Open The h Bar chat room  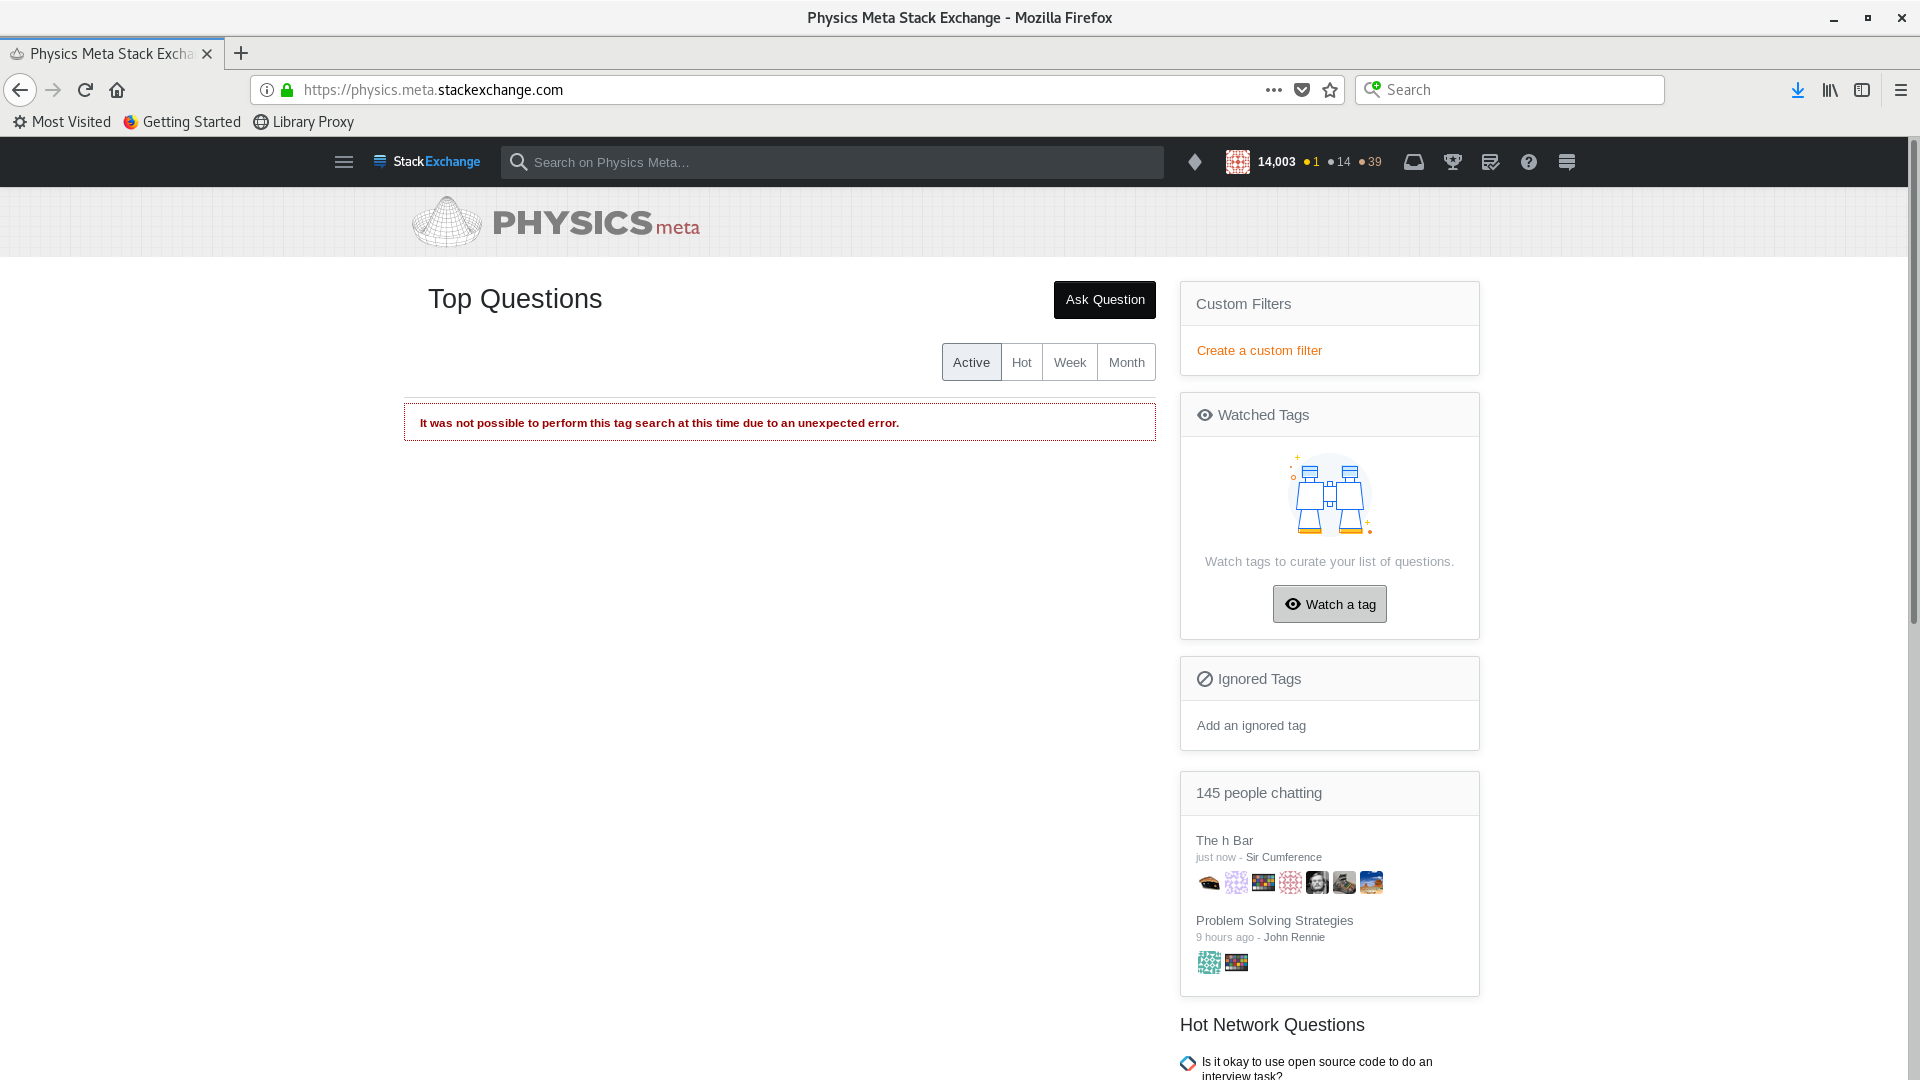coord(1224,840)
